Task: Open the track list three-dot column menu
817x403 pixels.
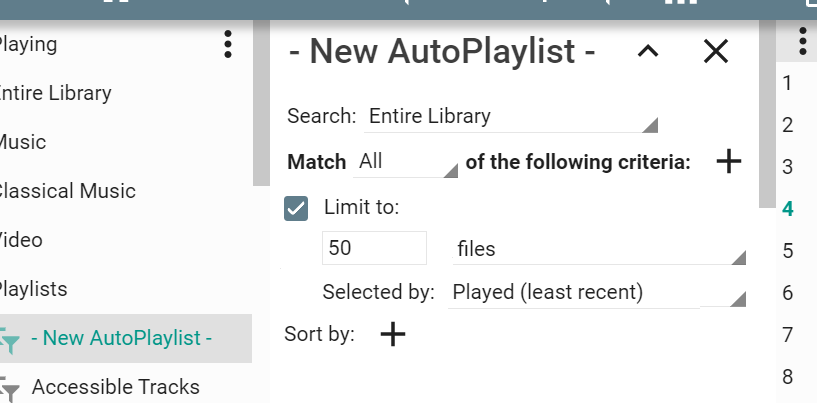Action: (x=802, y=42)
